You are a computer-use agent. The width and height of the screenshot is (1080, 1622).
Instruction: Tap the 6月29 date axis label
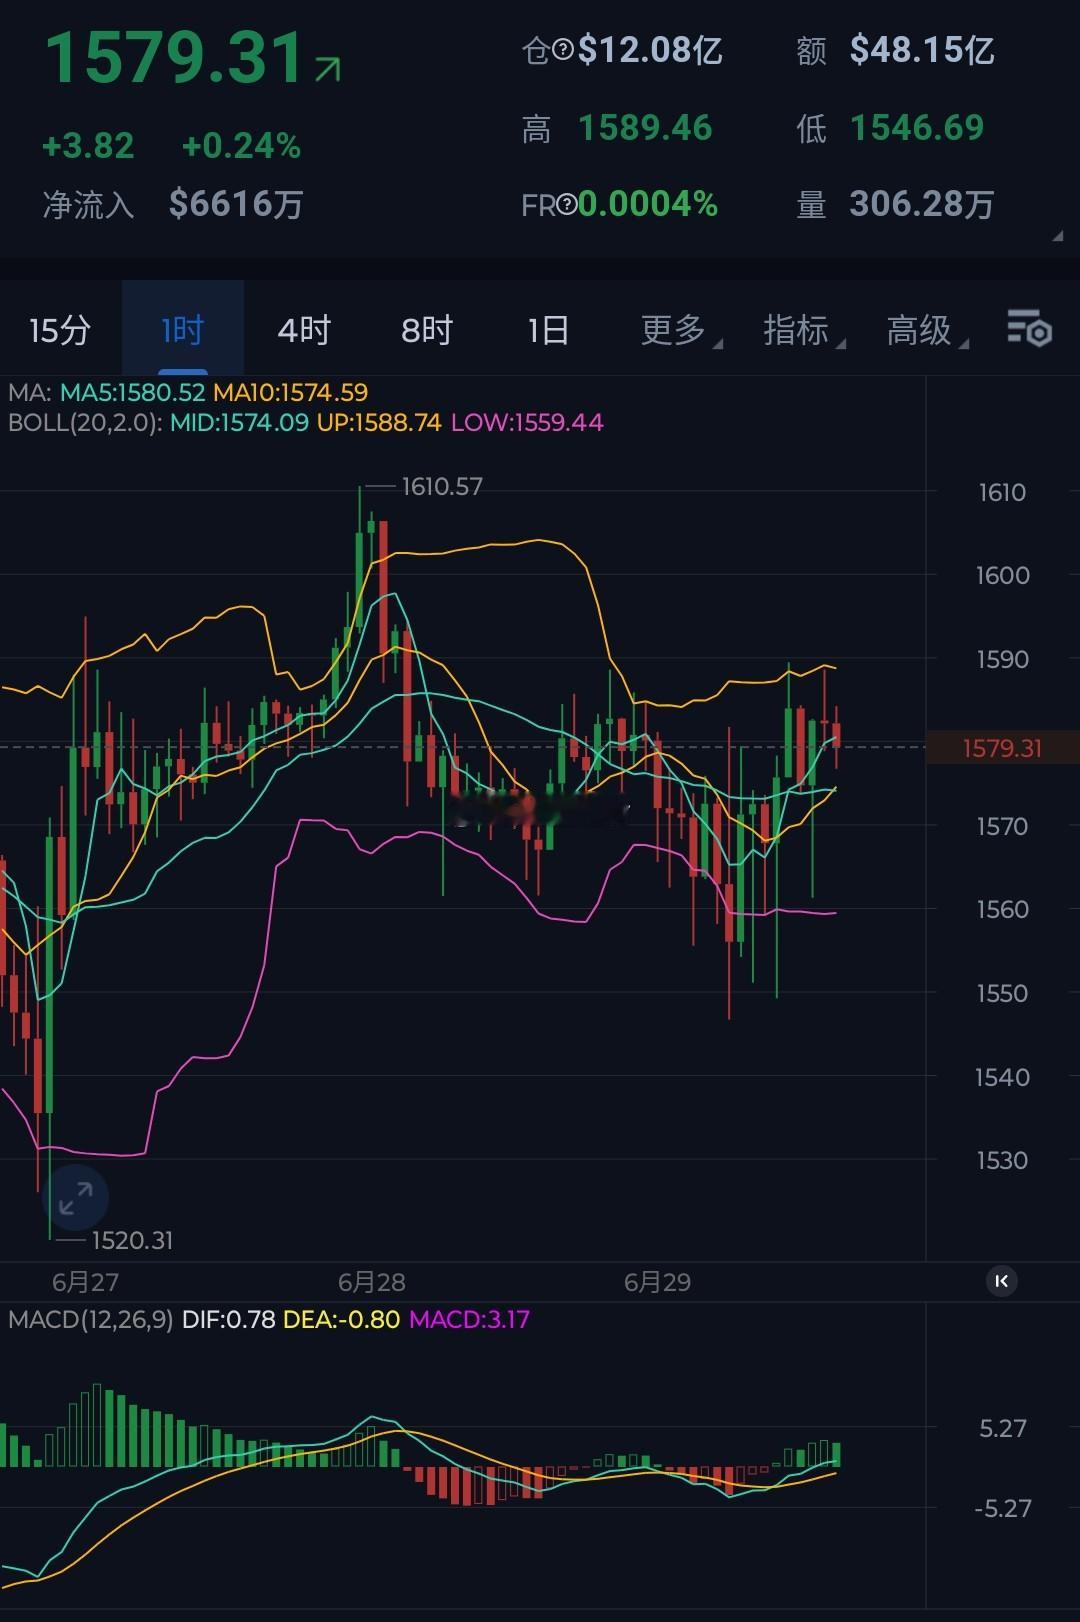click(x=657, y=1282)
